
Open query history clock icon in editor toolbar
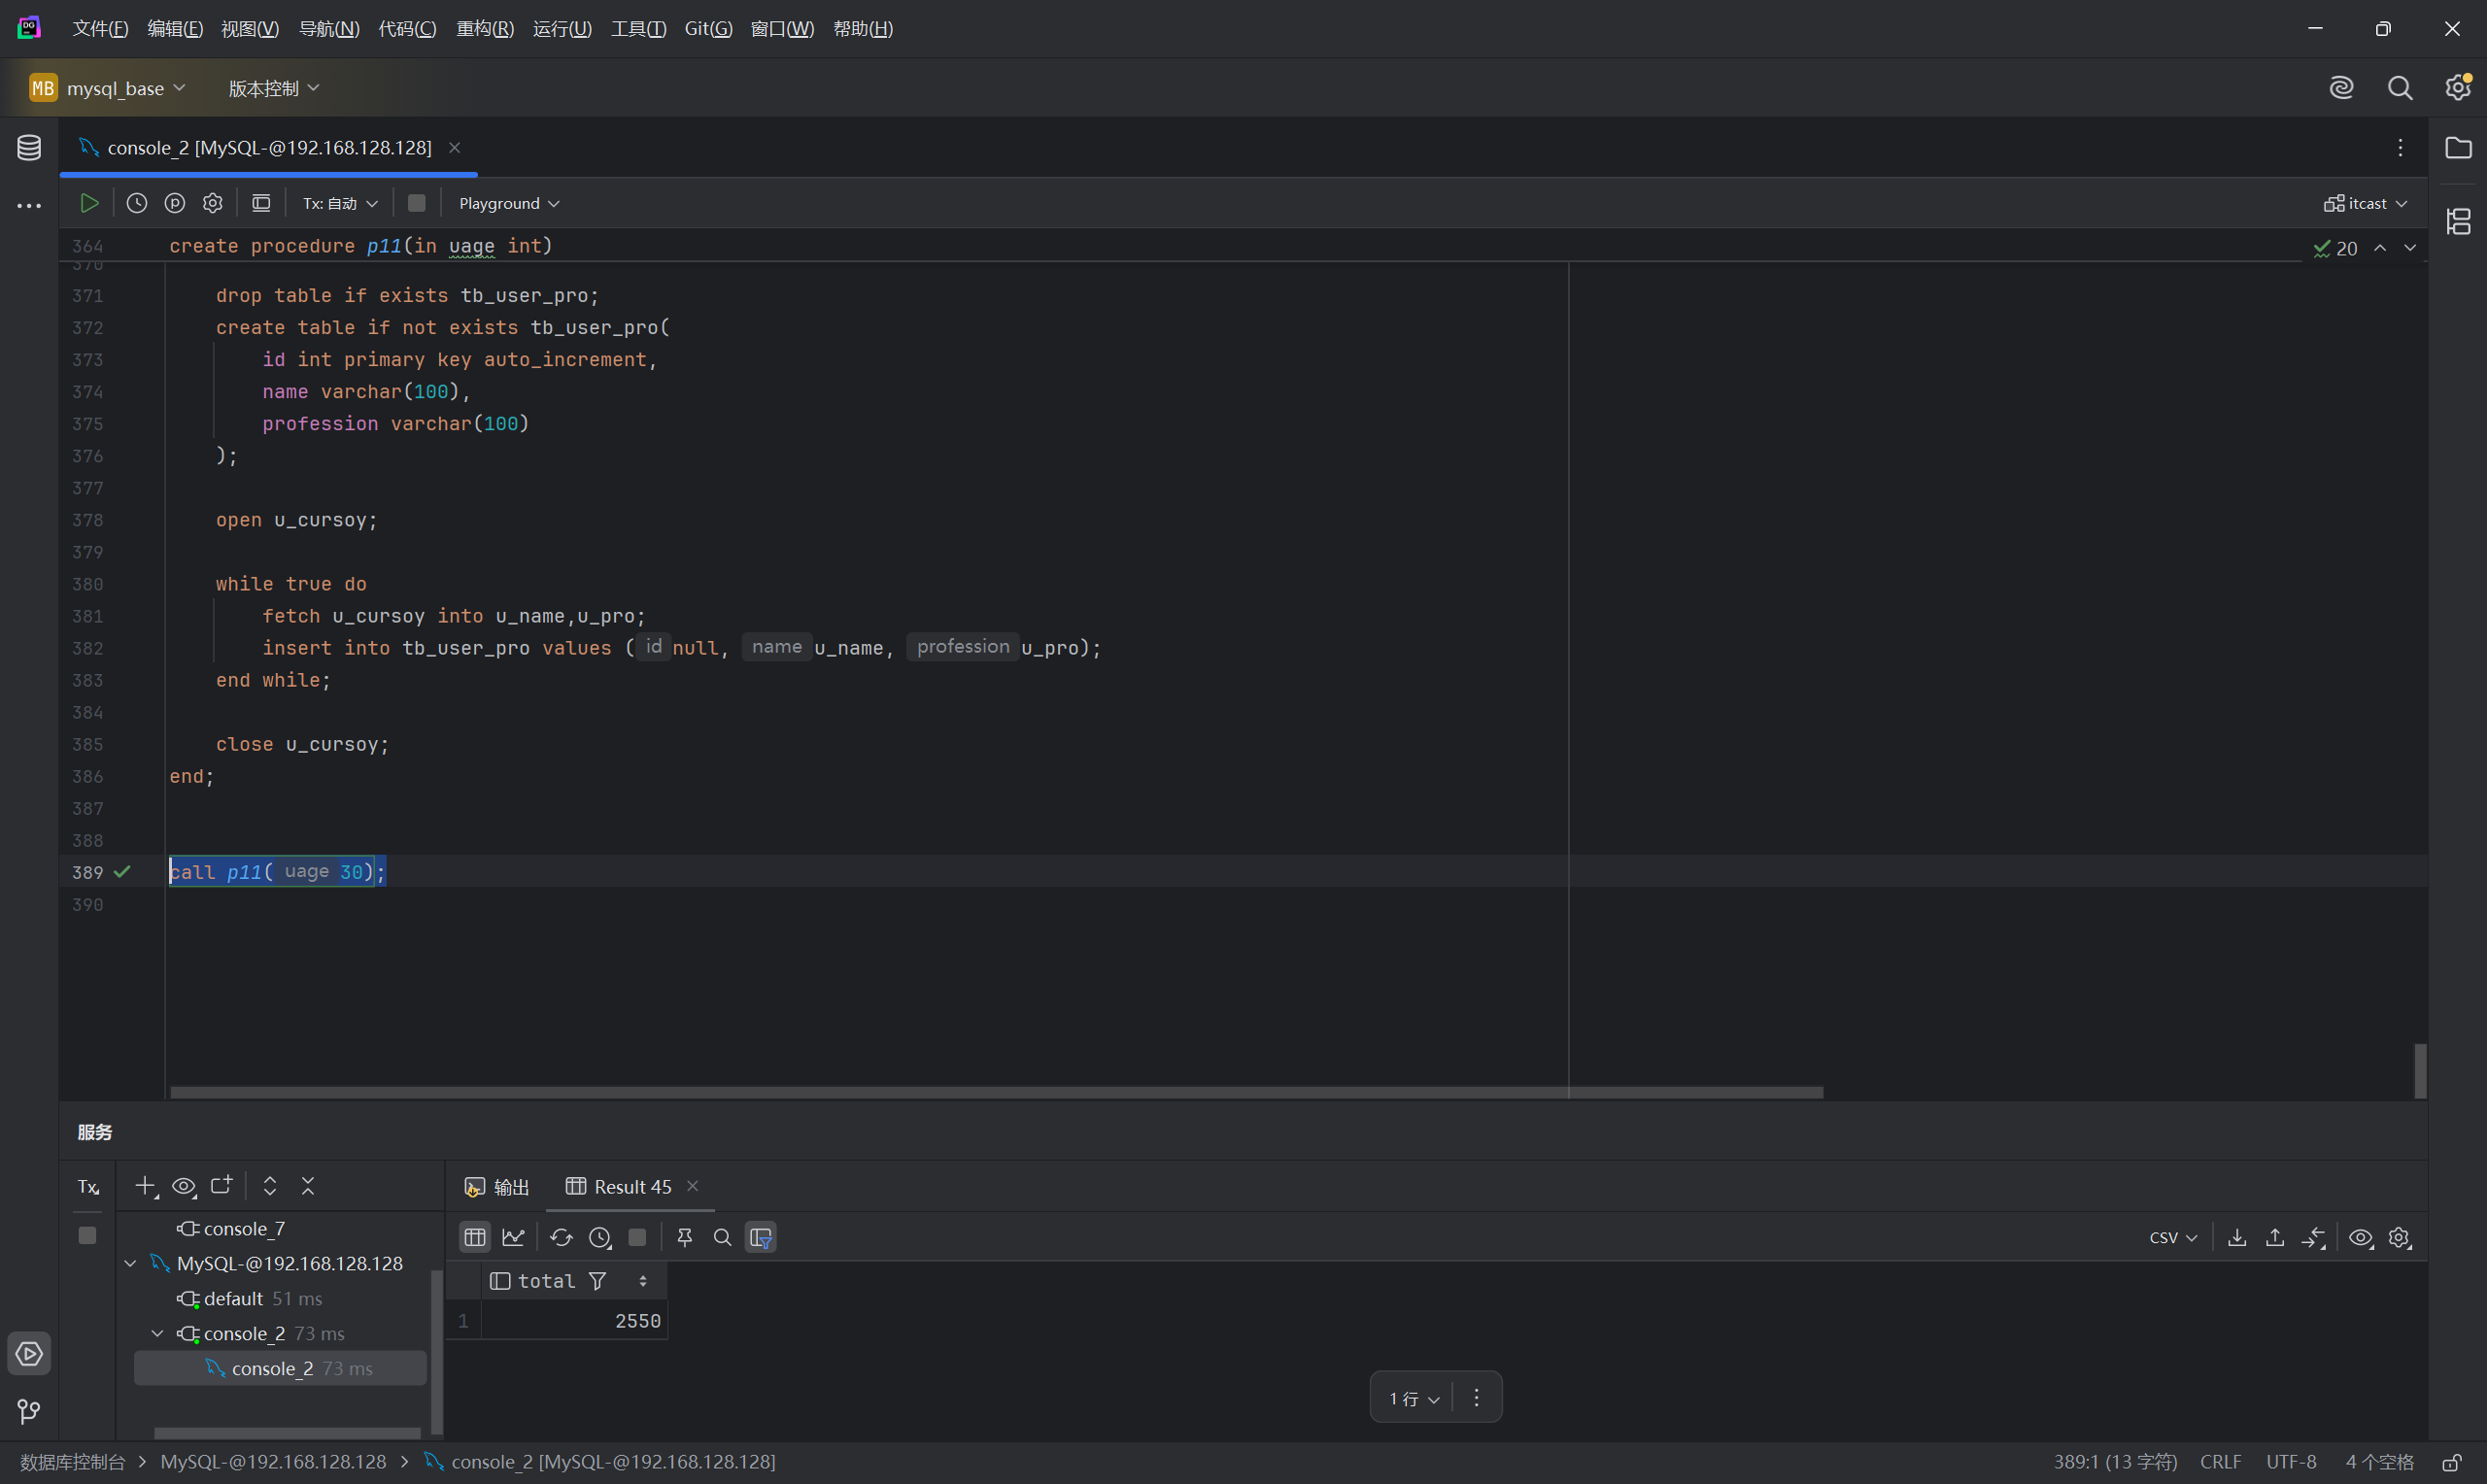tap(137, 203)
